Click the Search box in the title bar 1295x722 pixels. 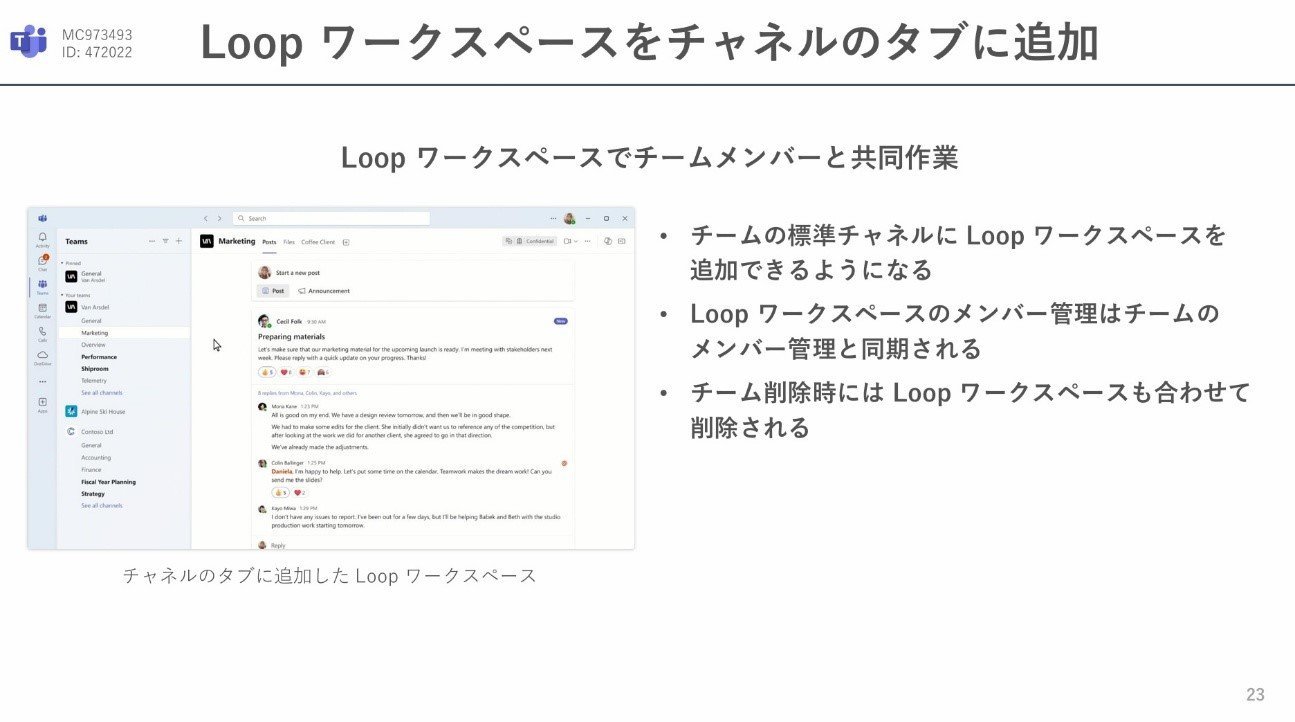[x=331, y=218]
